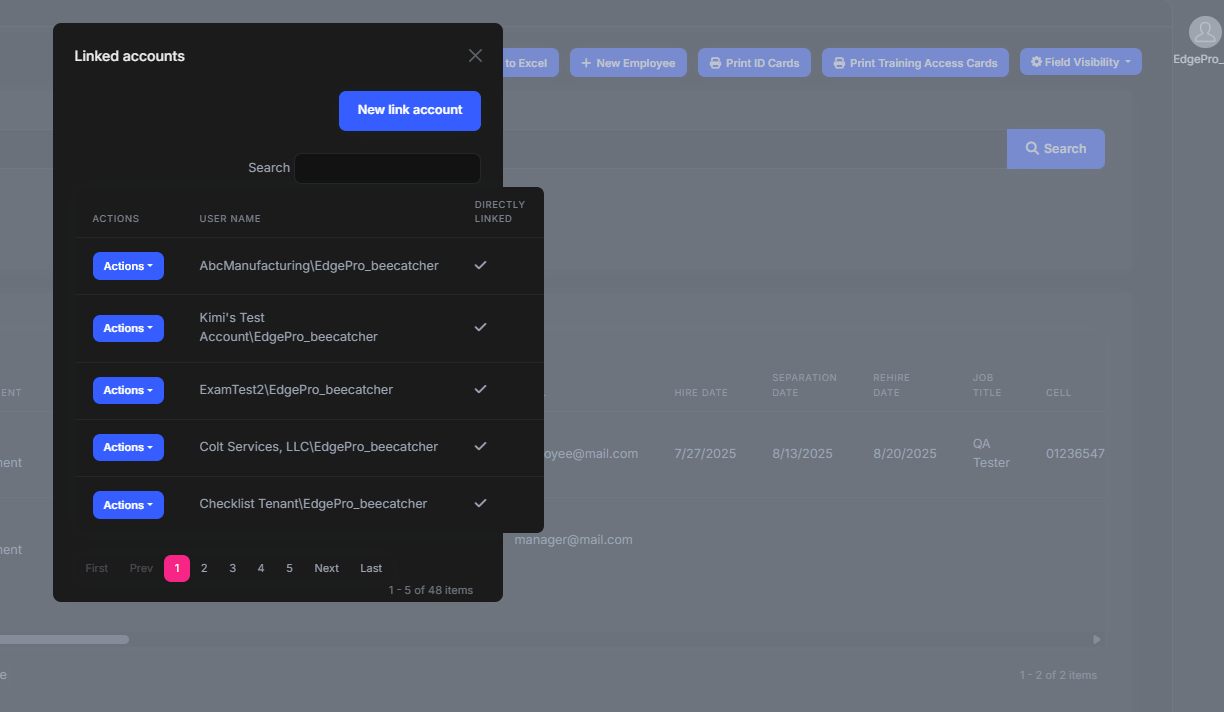The image size is (1224, 712).
Task: Click New Employee button in background page
Action: [x=628, y=63]
